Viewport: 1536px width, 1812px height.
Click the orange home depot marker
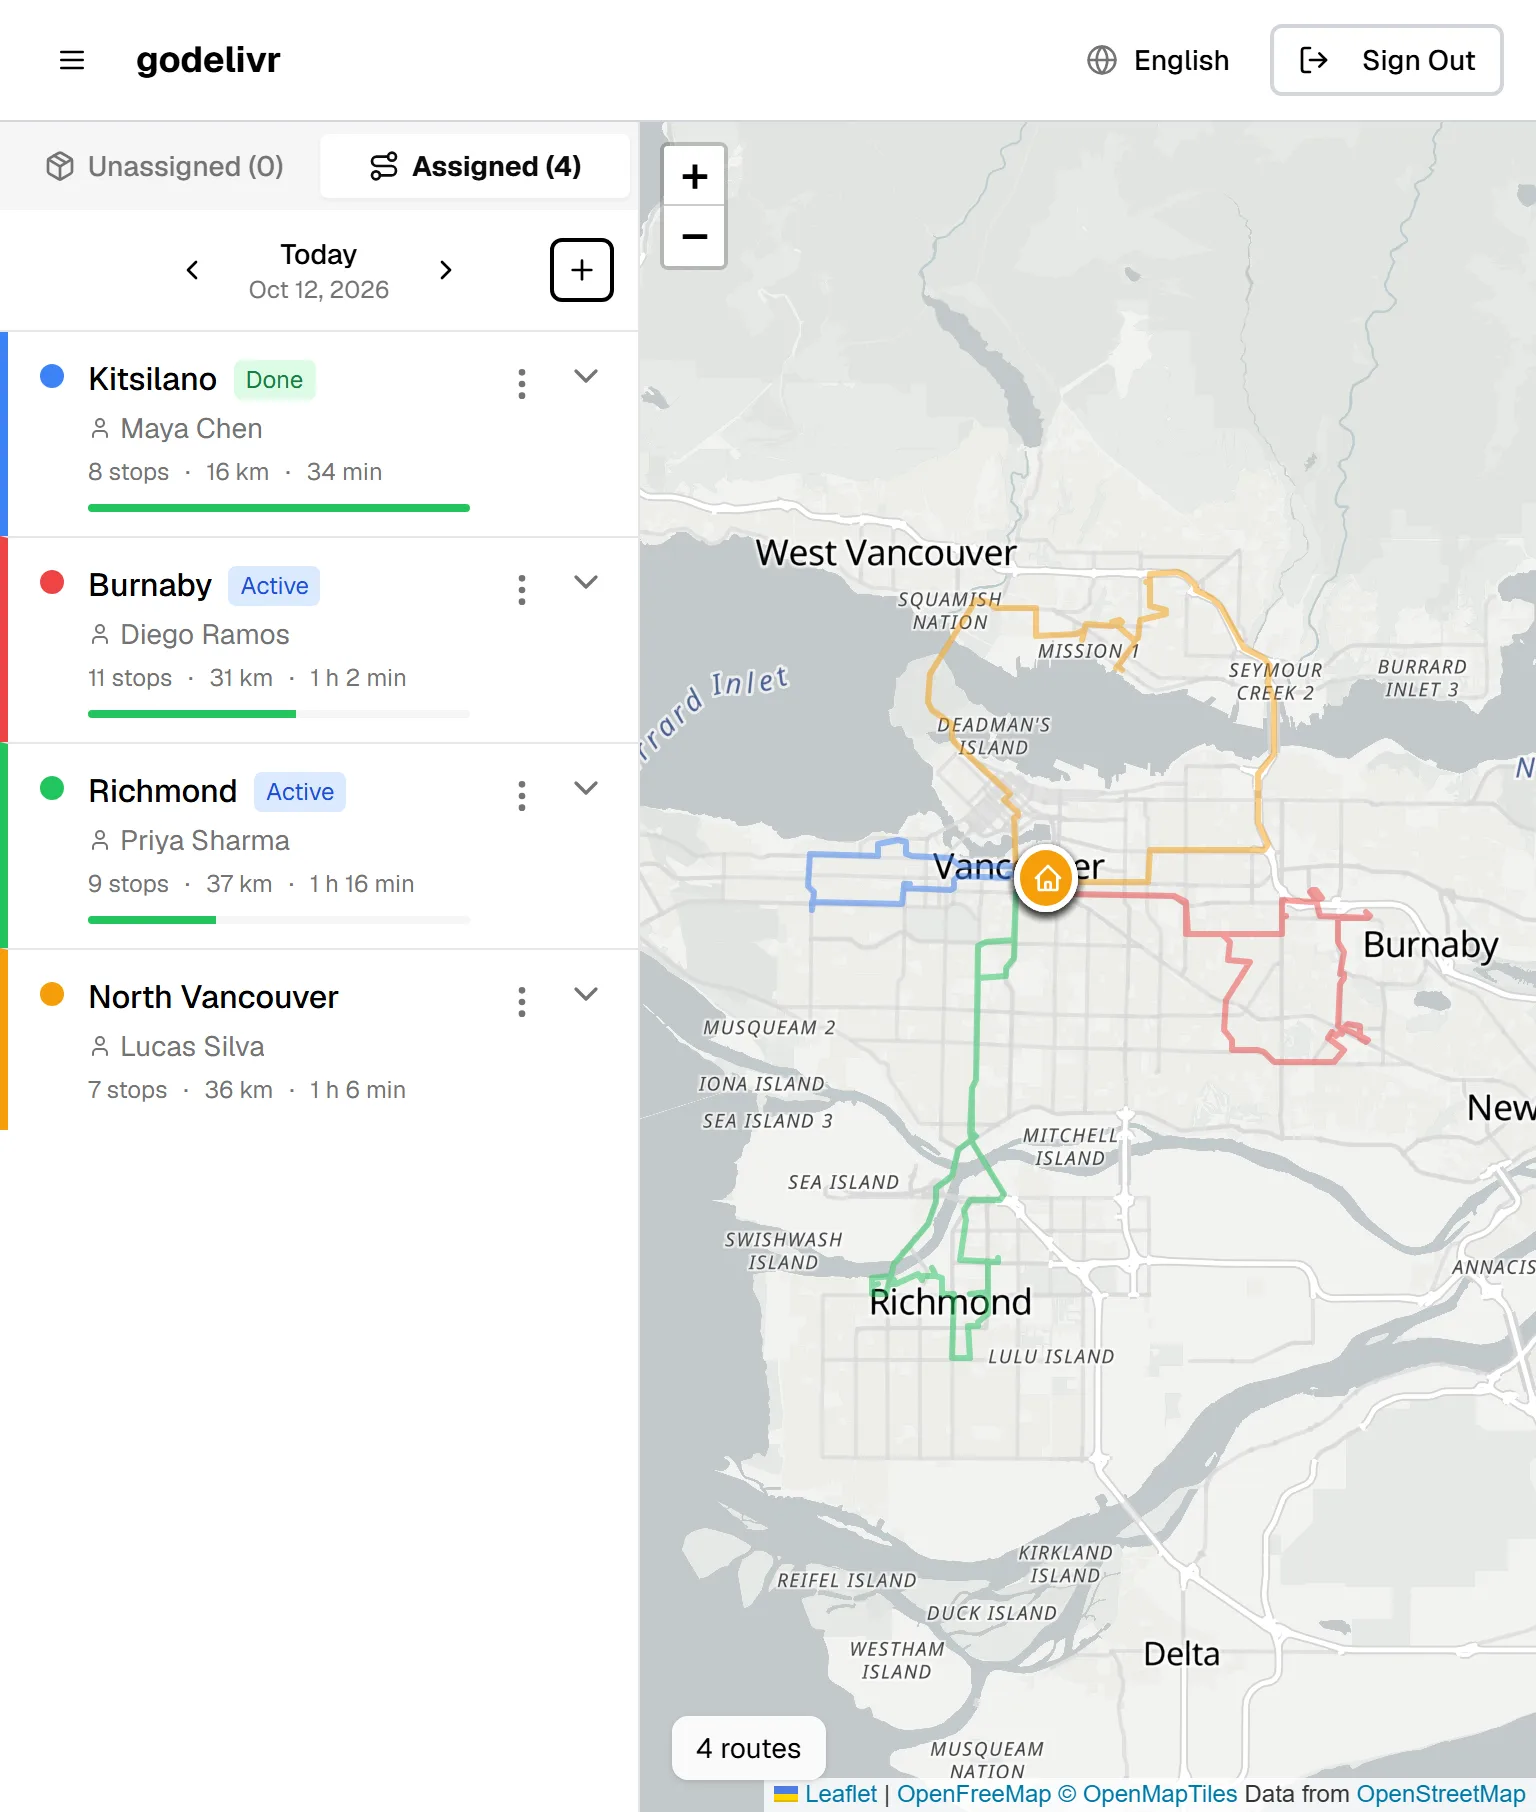(x=1046, y=878)
